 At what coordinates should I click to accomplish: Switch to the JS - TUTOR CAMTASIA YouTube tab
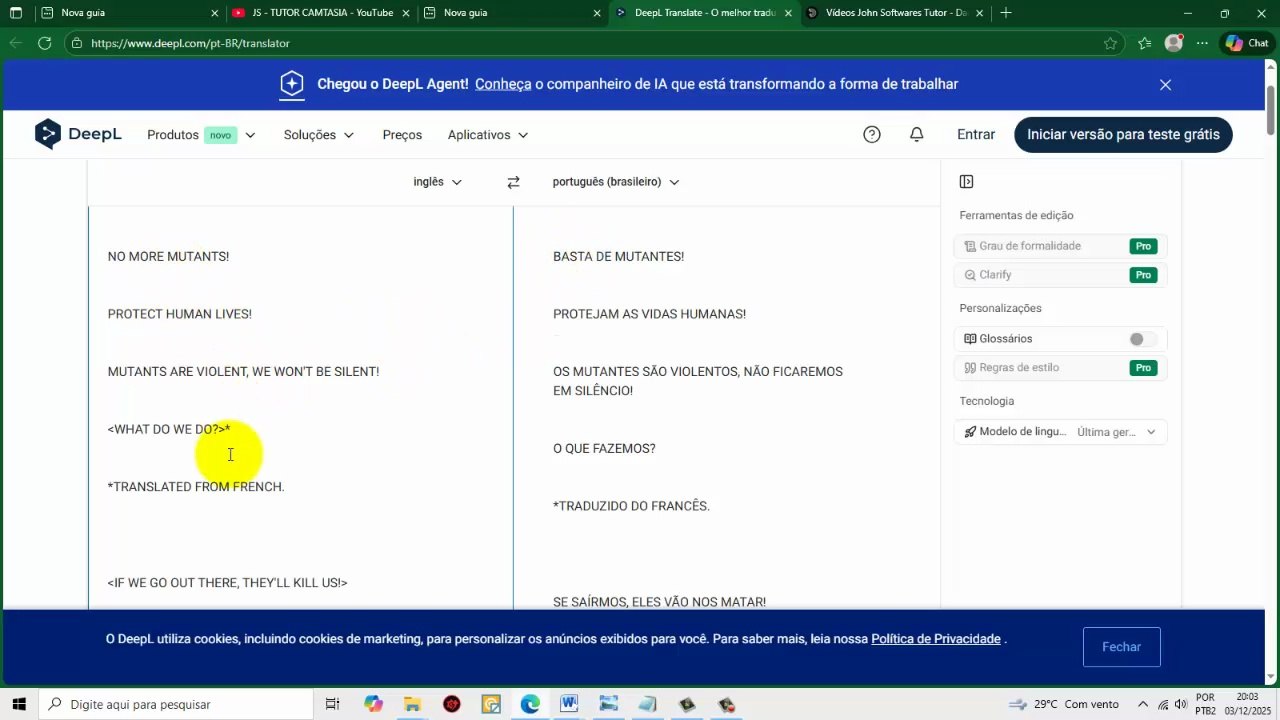(x=321, y=13)
